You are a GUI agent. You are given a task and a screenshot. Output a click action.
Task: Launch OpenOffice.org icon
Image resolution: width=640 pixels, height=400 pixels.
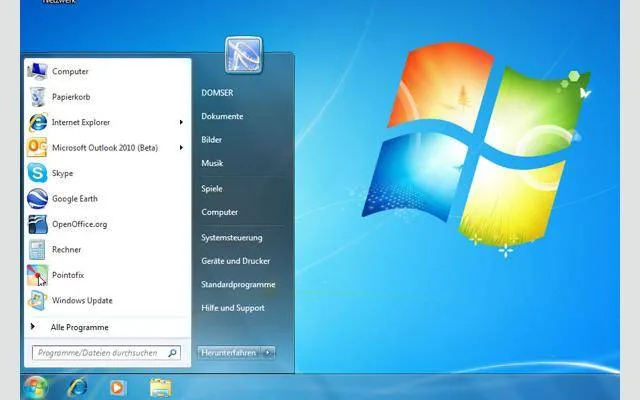(37, 224)
